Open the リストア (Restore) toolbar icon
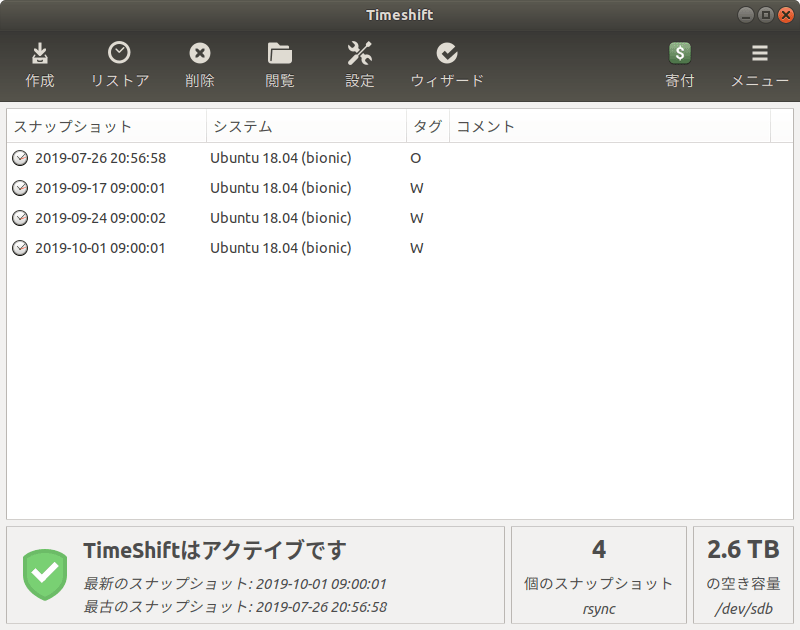This screenshot has width=800, height=630. (119, 53)
